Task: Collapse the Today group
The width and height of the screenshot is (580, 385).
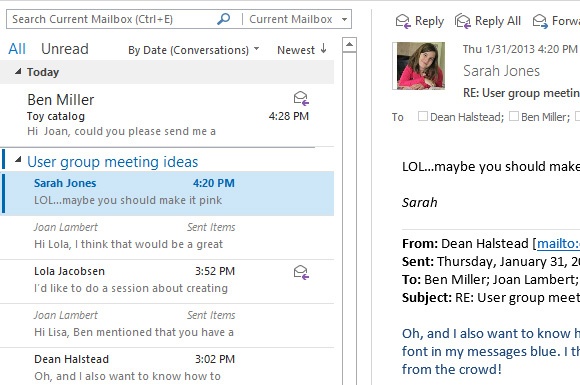Action: [x=18, y=71]
